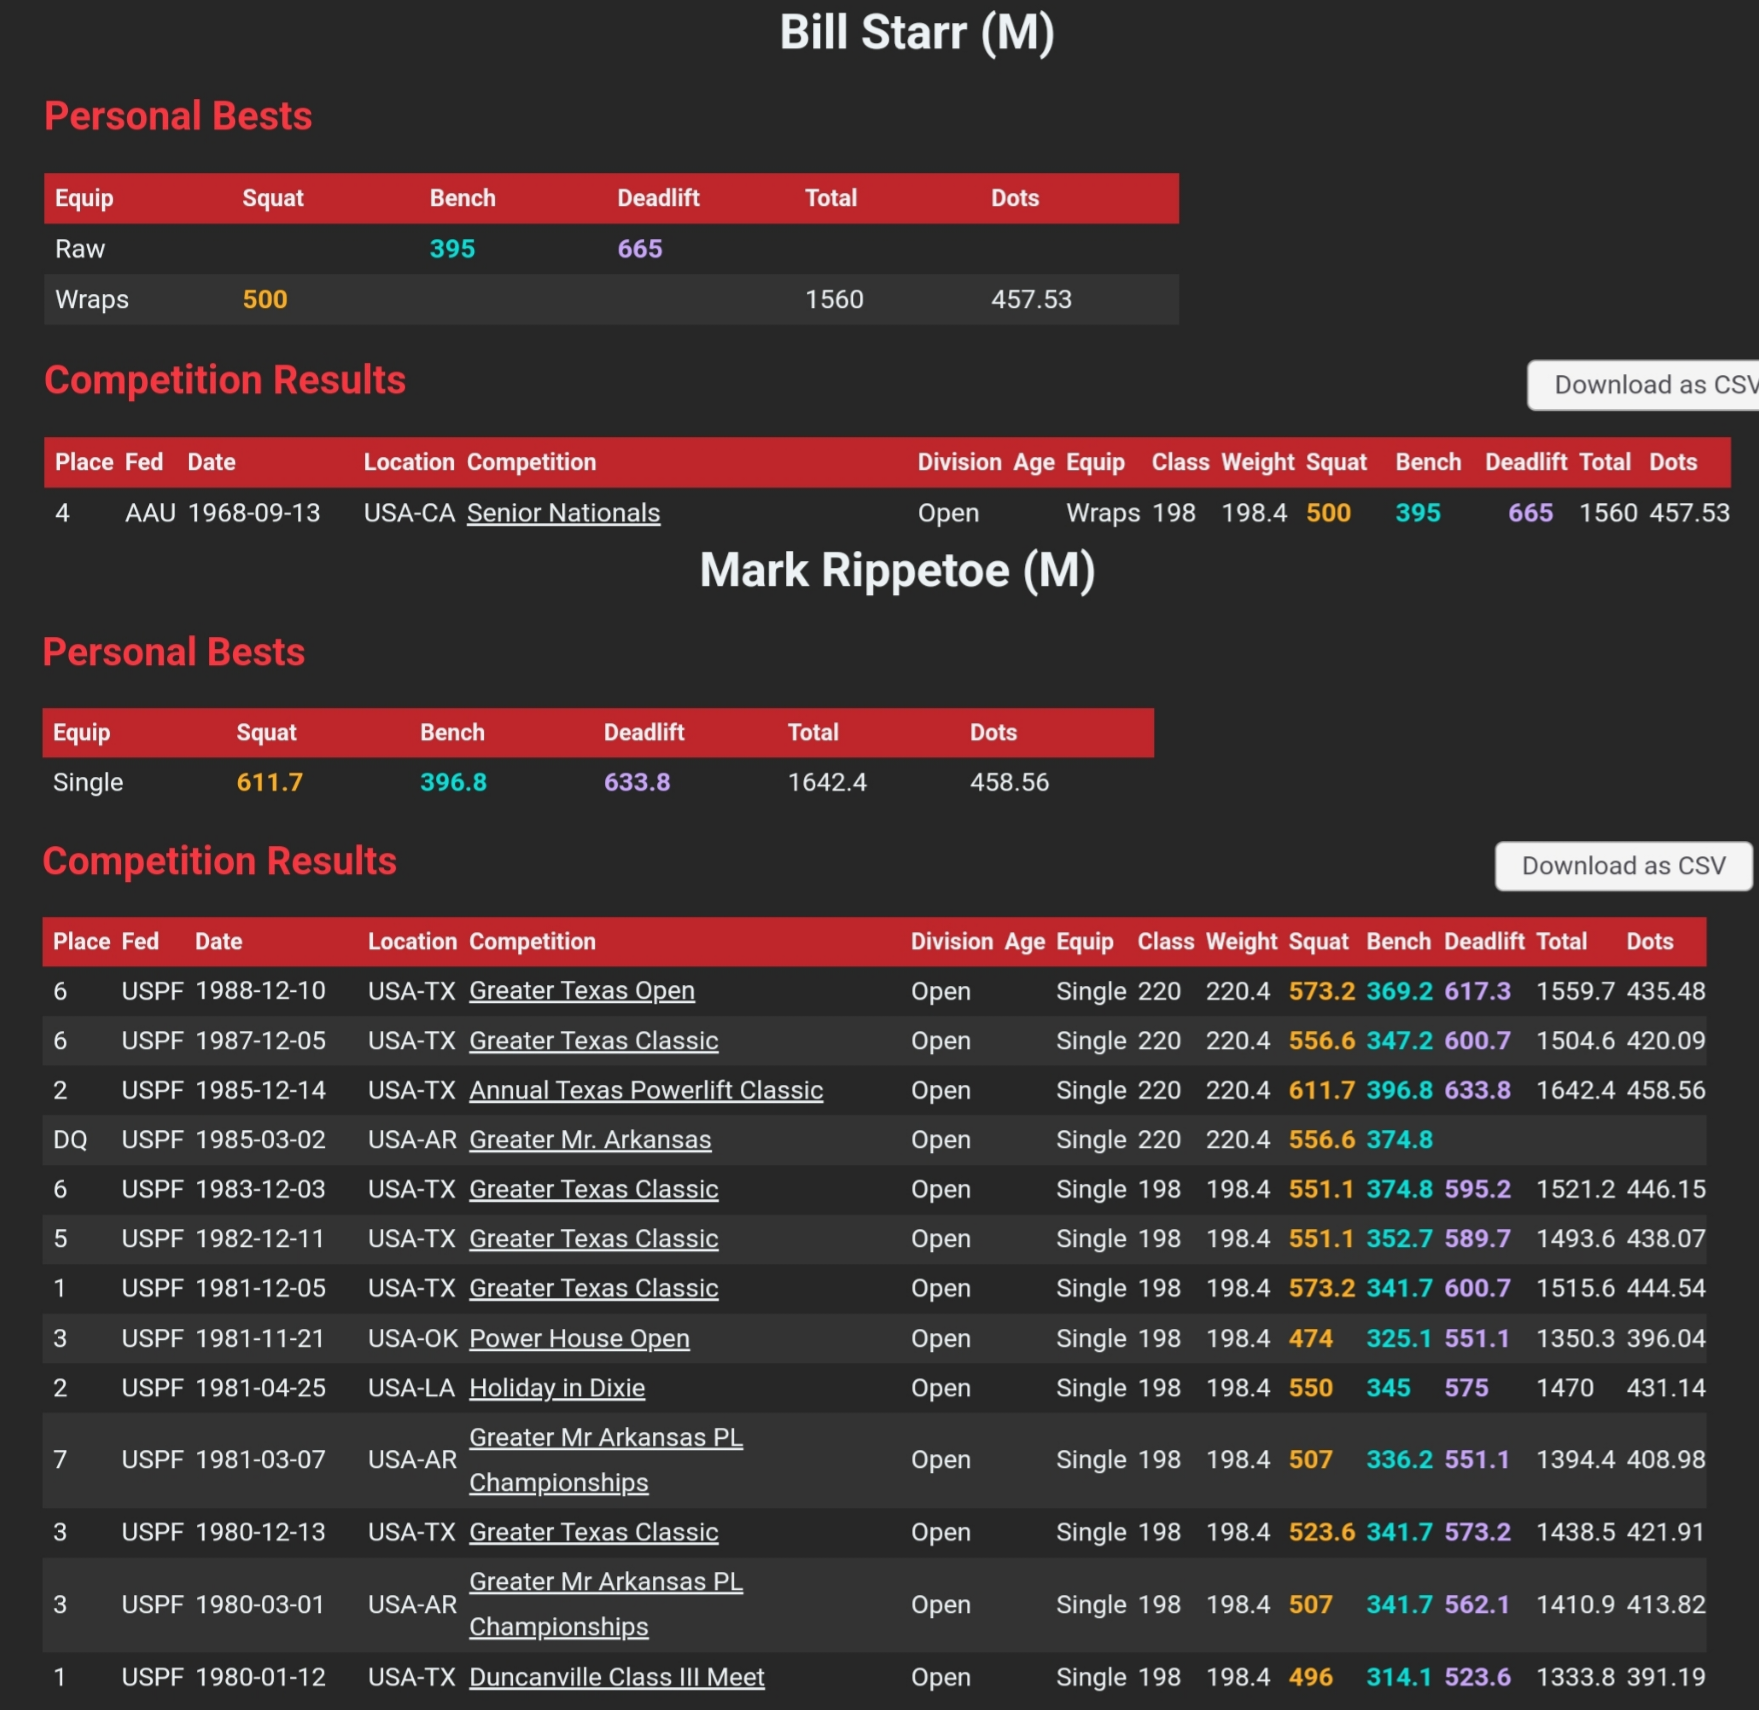This screenshot has width=1759, height=1710.
Task: Click the total 1559.7 in results table
Action: (x=1575, y=991)
